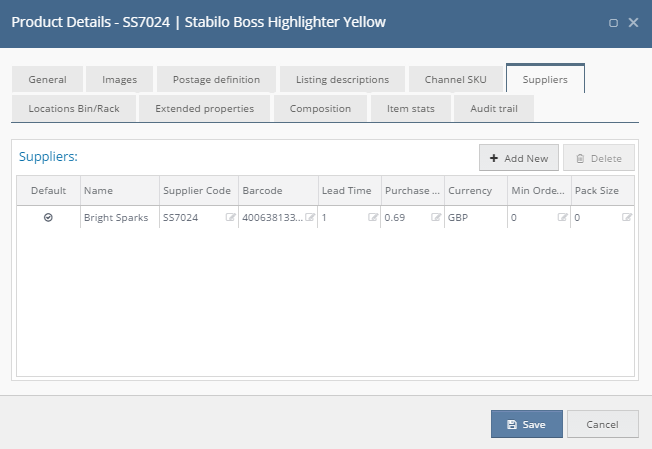Select the Bright Sparks supplier name

point(116,217)
